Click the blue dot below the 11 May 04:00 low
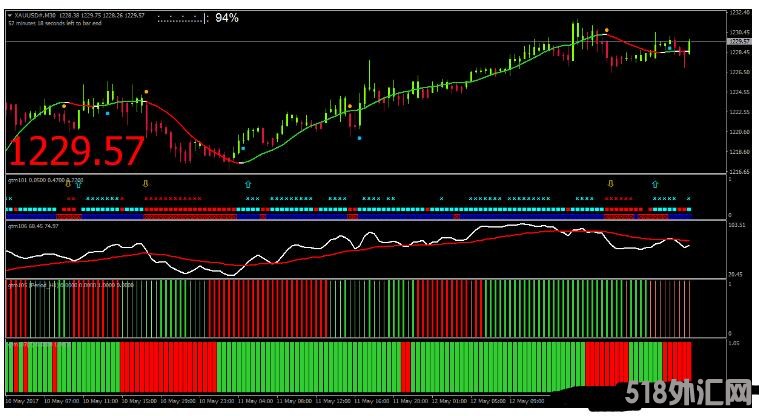This screenshot has width=759, height=416. click(243, 148)
